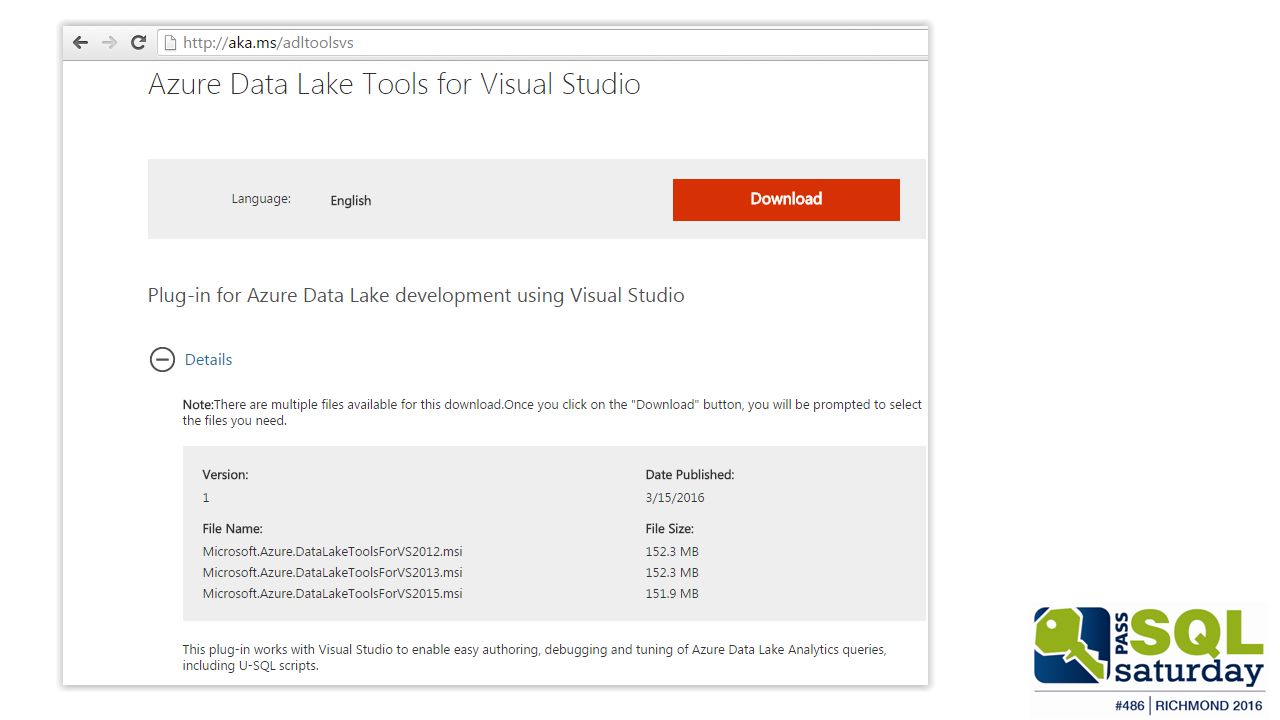Select Microsoft.Azure.DataLakeToolsForVS2015.msi file name
The image size is (1280, 720).
coord(332,593)
